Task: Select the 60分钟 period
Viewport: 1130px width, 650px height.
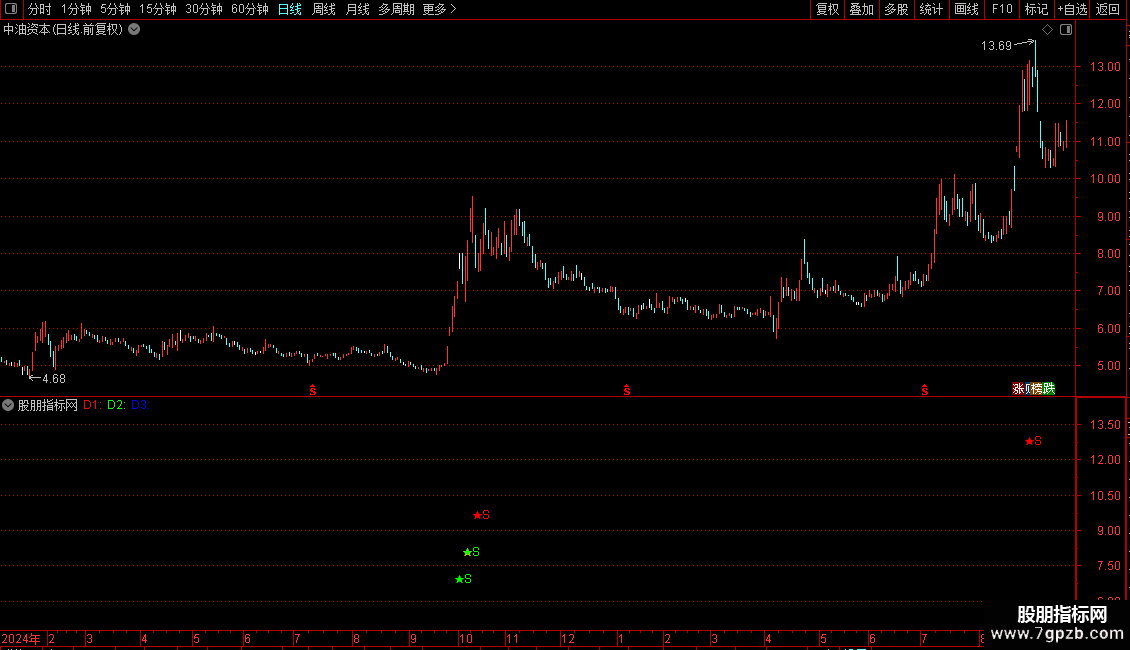Action: [250, 9]
